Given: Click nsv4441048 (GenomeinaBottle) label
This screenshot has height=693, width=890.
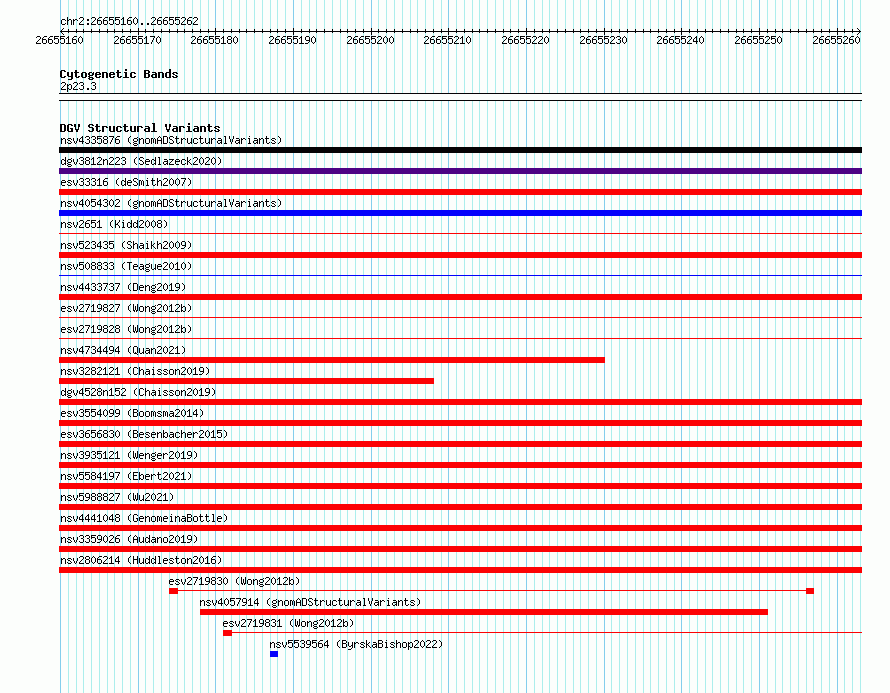Looking at the screenshot, I should [144, 518].
